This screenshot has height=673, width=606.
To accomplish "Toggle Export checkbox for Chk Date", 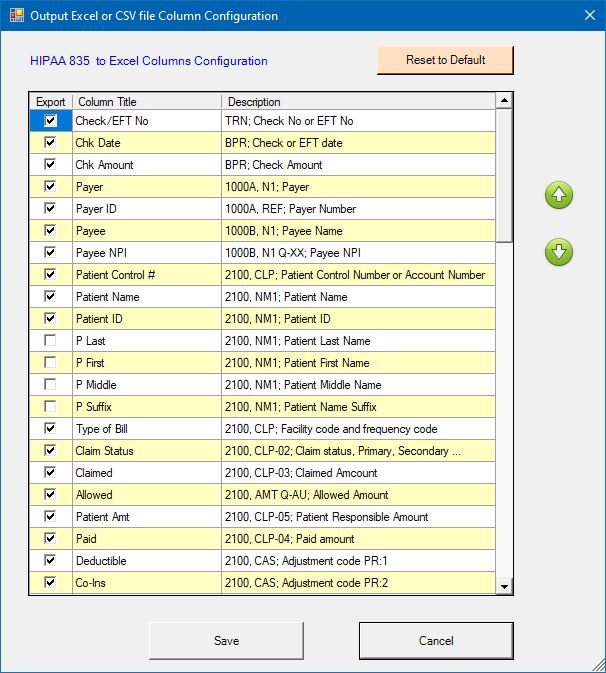I will tap(50, 142).
